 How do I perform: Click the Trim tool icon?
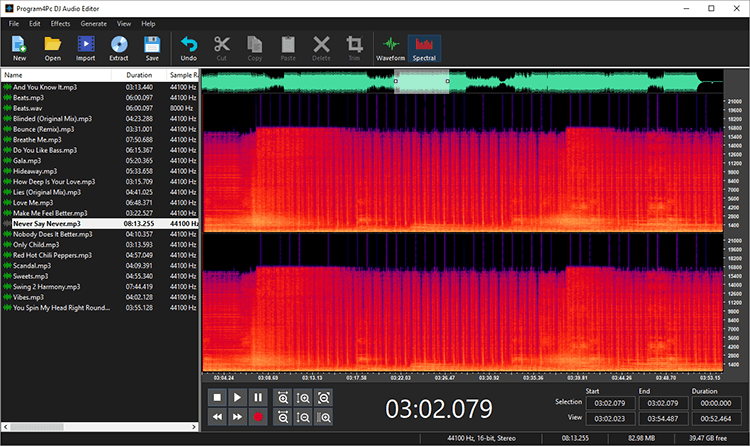click(354, 47)
